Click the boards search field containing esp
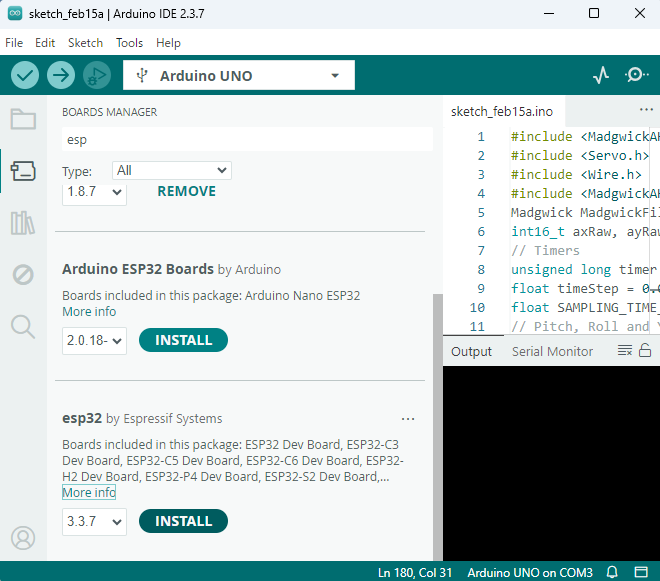This screenshot has width=660, height=581. click(247, 140)
